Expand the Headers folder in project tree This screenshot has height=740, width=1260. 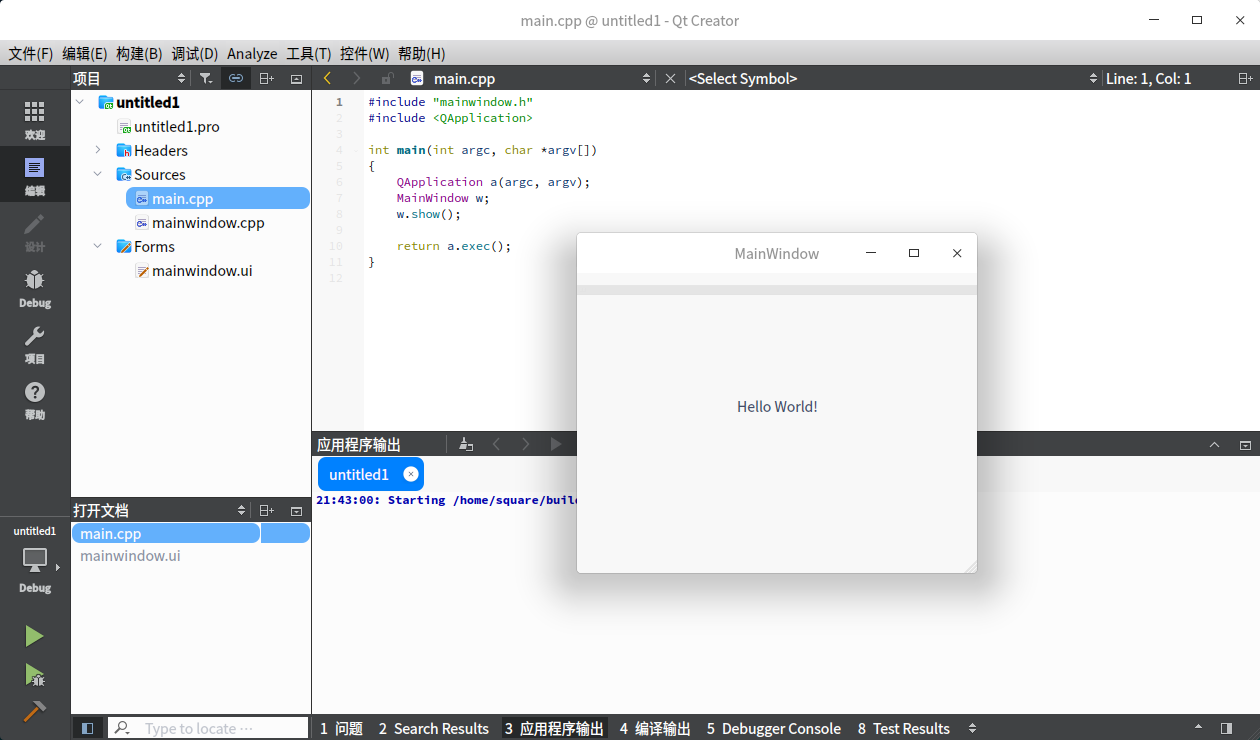coord(98,150)
